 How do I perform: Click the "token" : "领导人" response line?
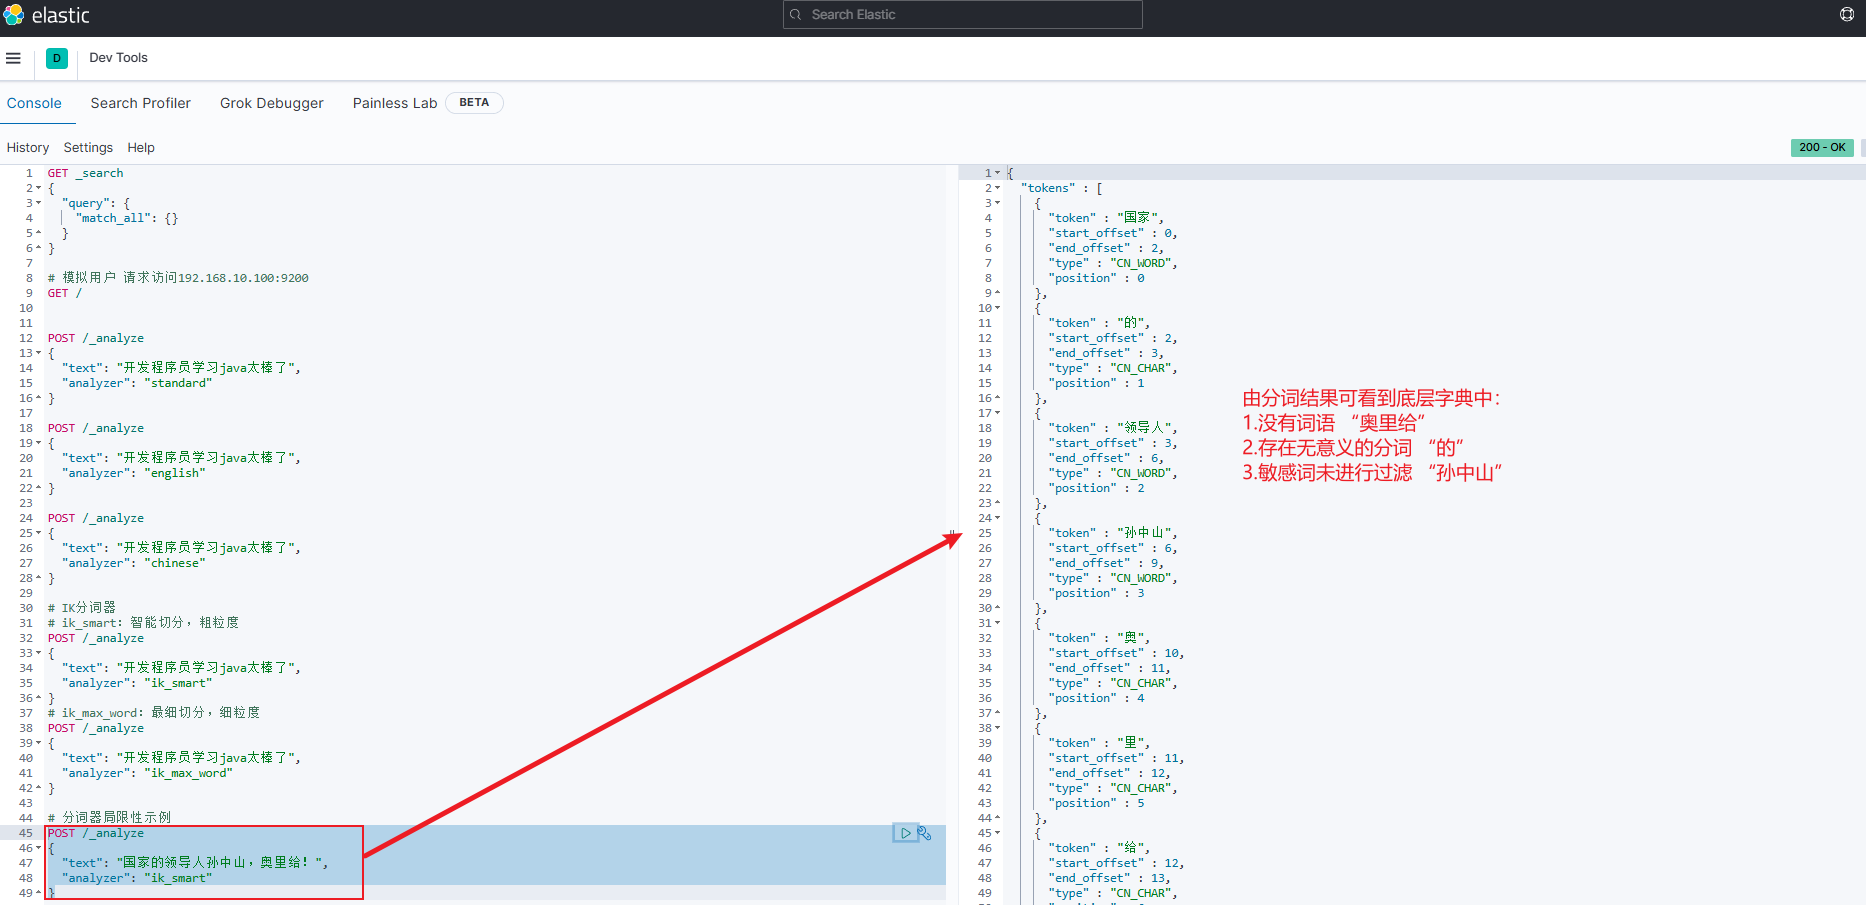coord(1113,428)
